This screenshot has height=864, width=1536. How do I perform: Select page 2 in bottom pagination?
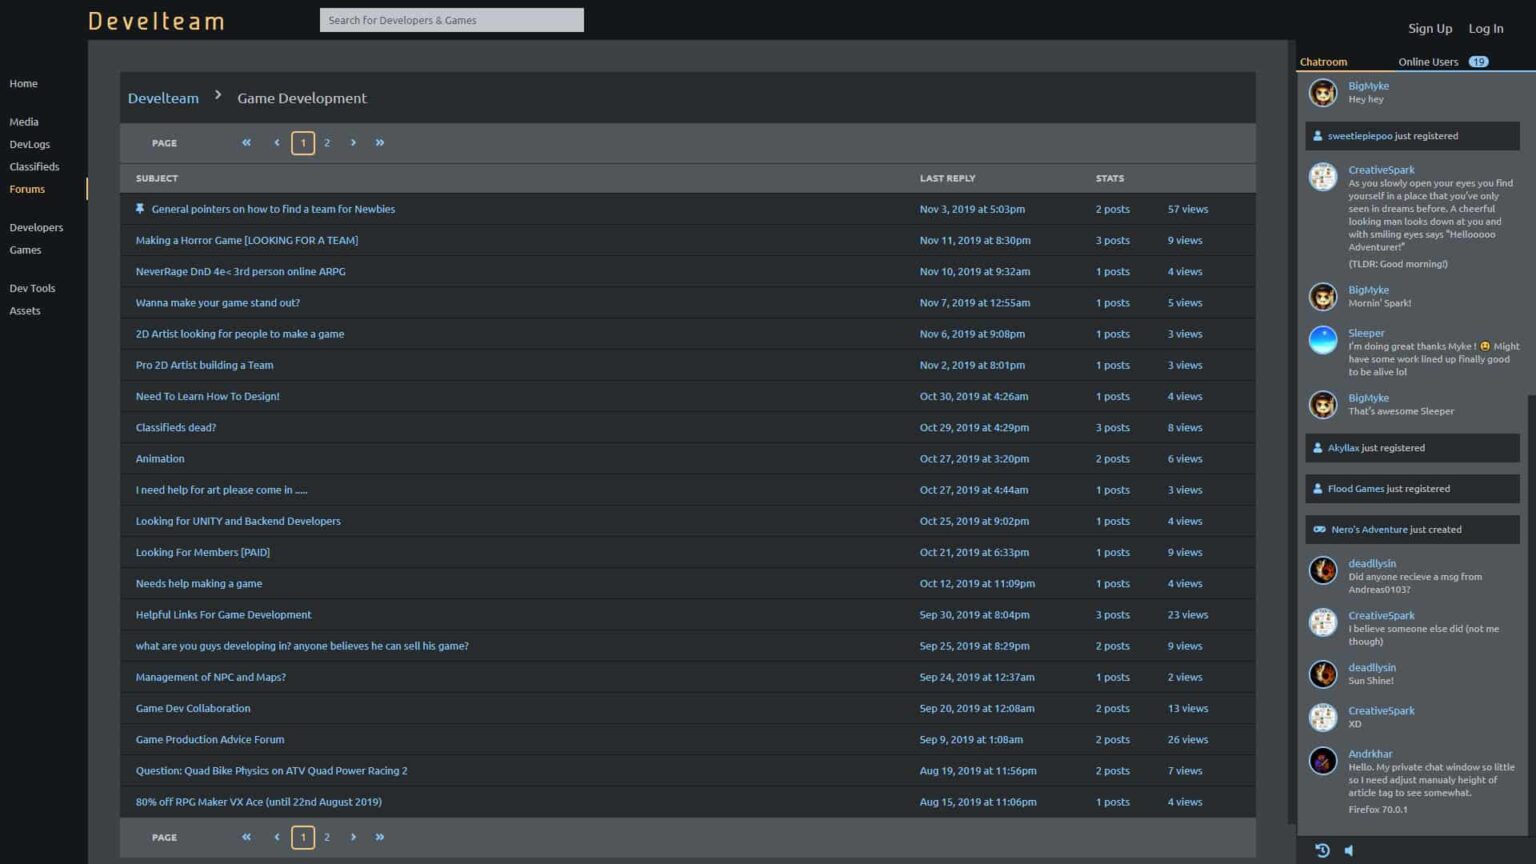pyautogui.click(x=326, y=837)
